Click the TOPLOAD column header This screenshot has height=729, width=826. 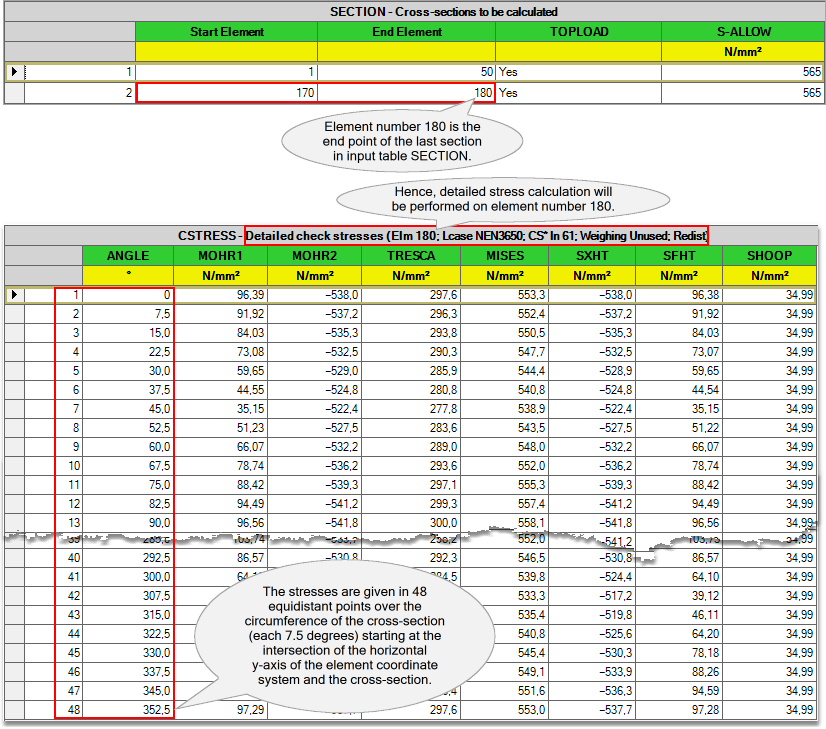(x=578, y=32)
